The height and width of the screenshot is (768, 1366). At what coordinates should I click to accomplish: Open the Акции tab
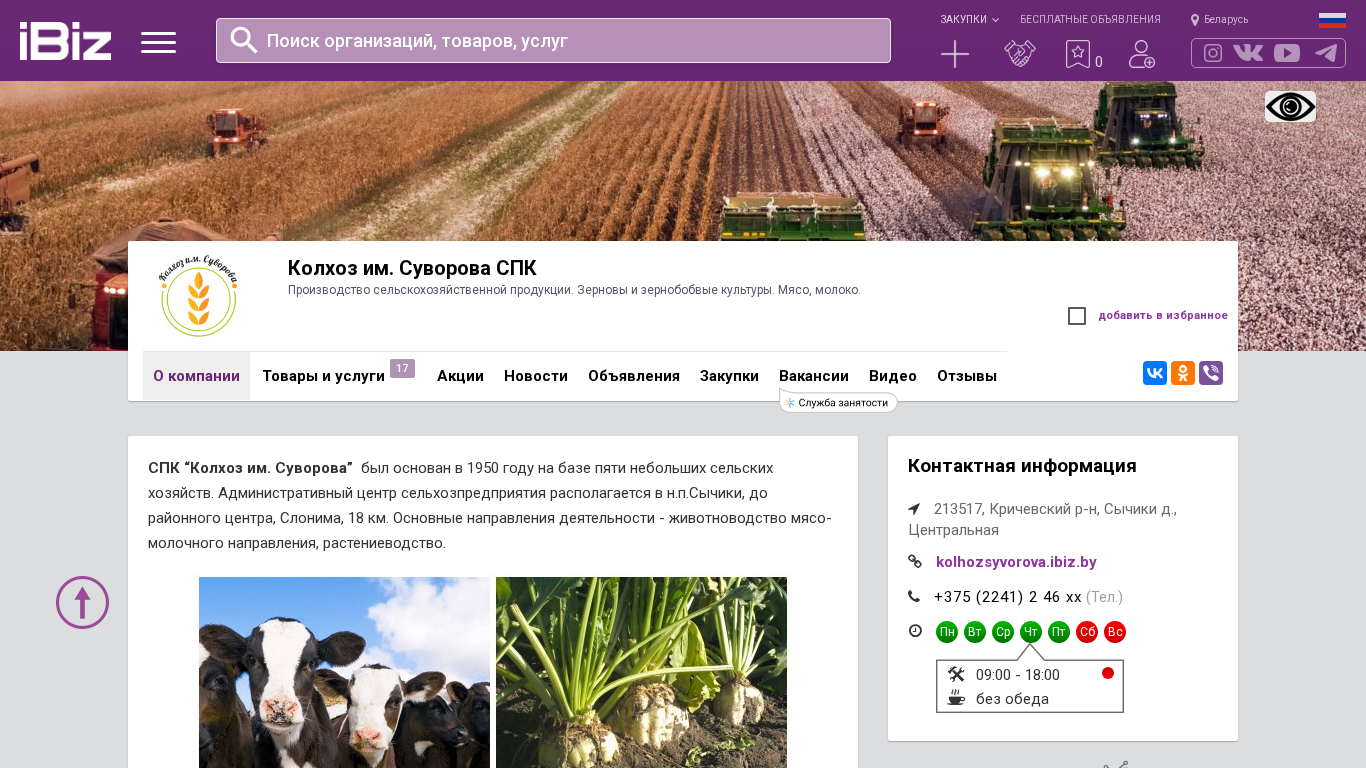pos(460,376)
